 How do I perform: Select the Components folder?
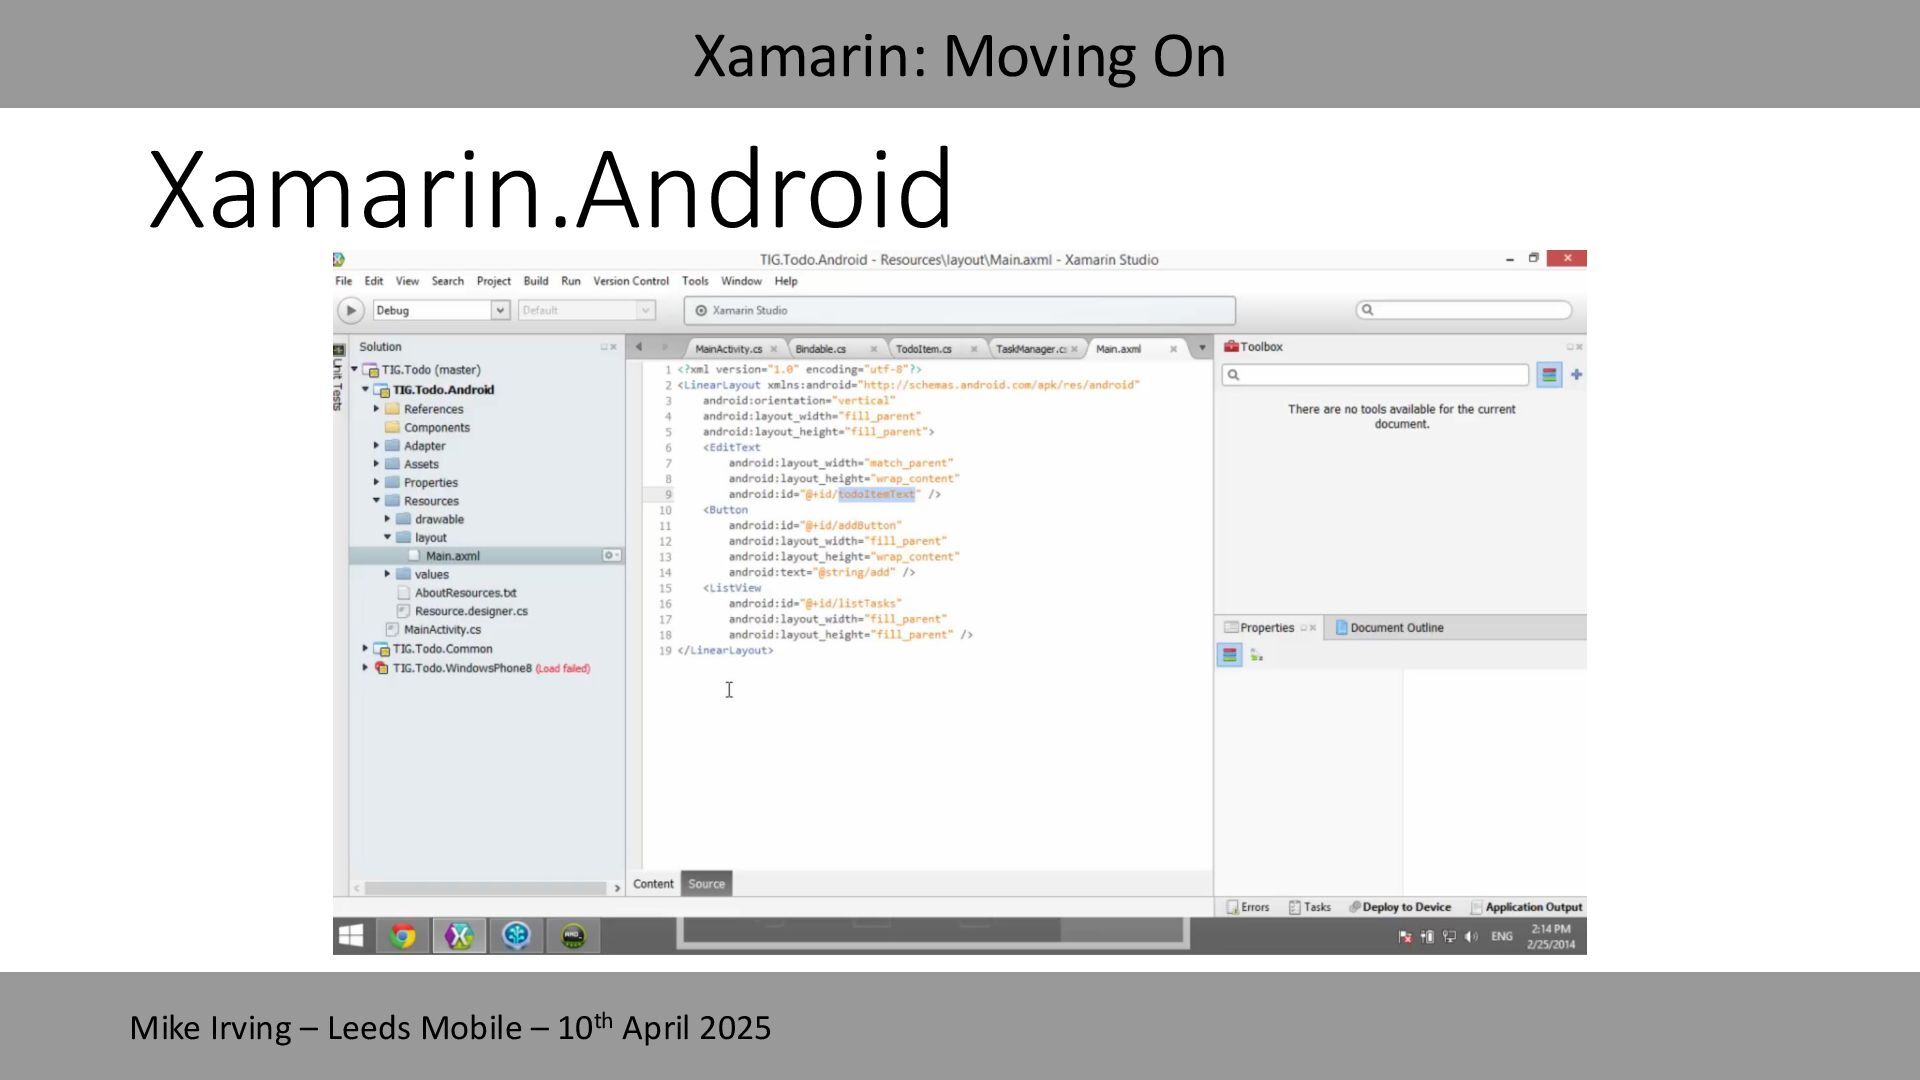pyautogui.click(x=436, y=427)
